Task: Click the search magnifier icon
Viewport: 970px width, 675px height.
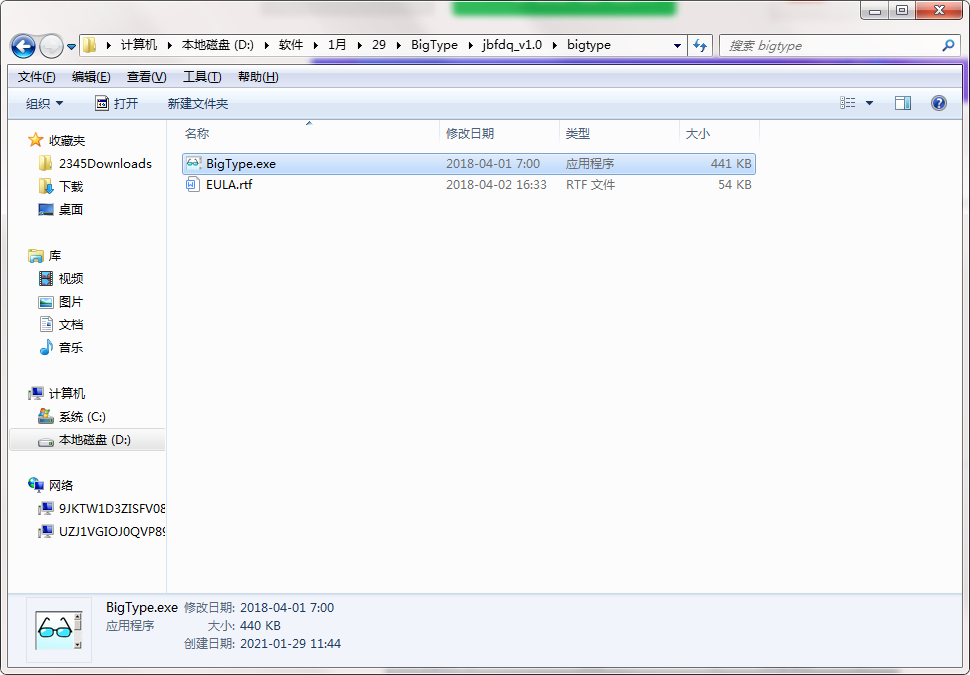Action: [948, 46]
